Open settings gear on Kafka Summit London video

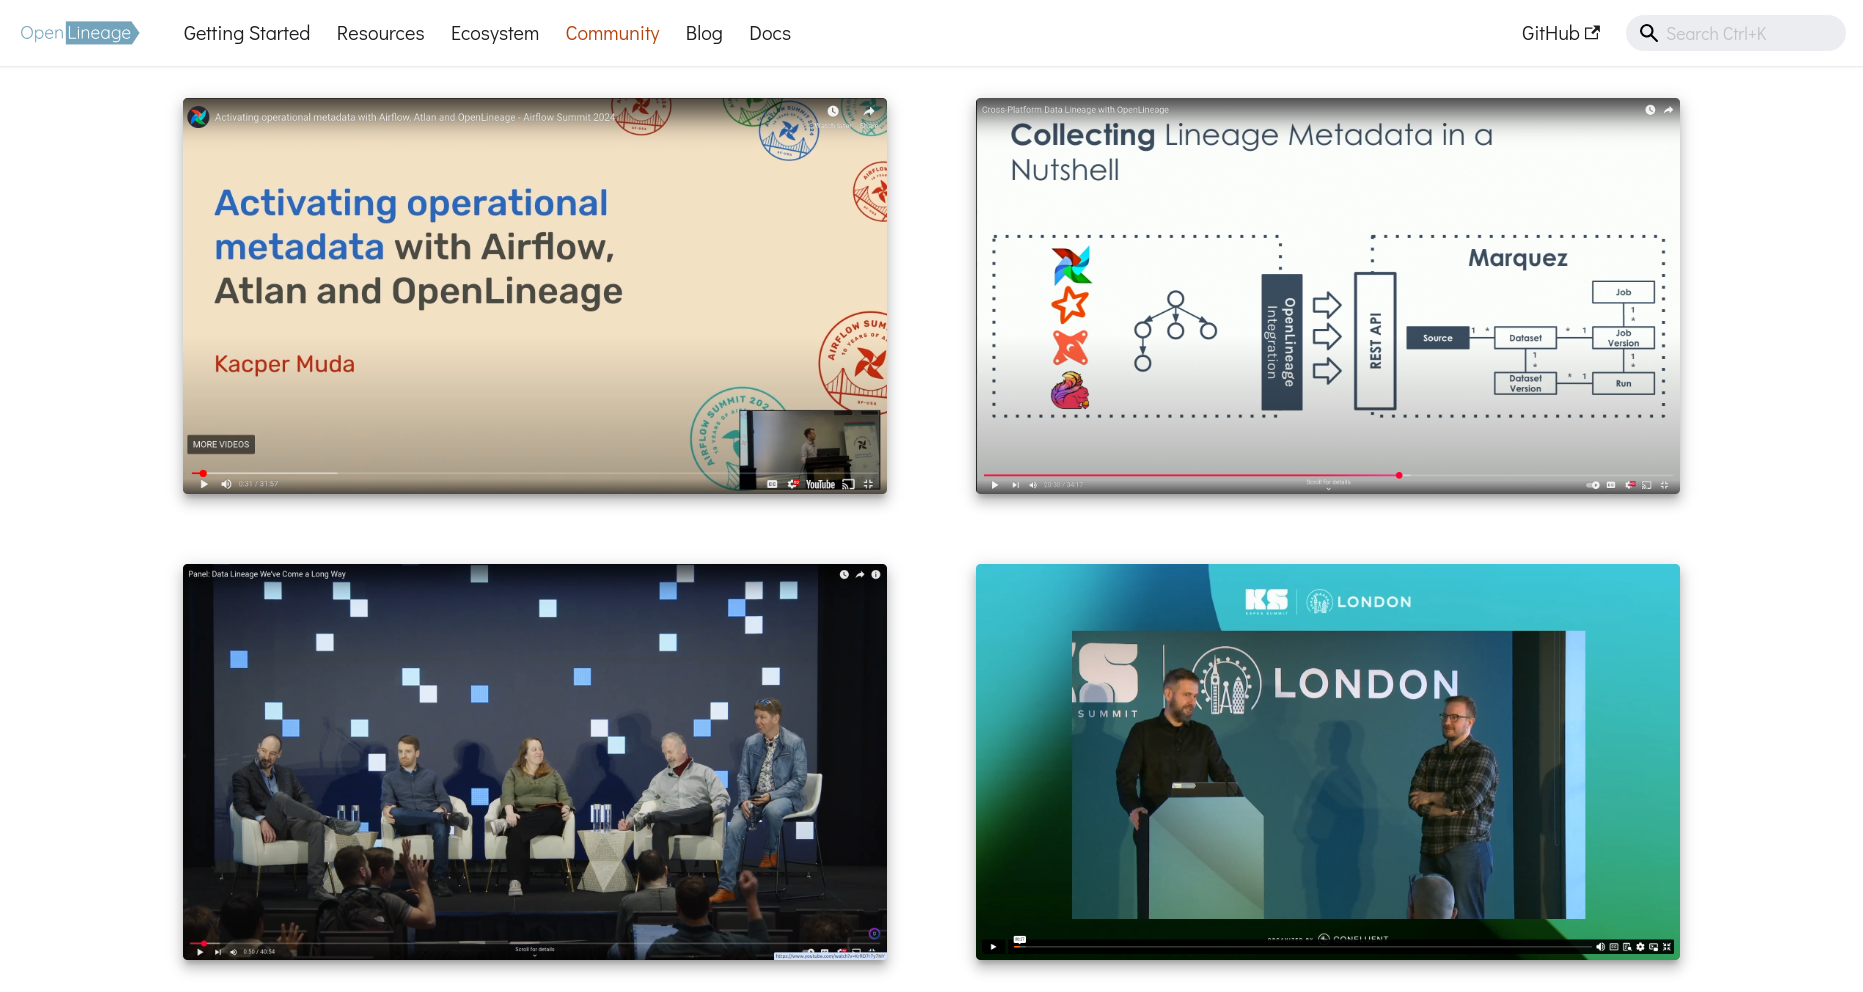coord(1640,946)
